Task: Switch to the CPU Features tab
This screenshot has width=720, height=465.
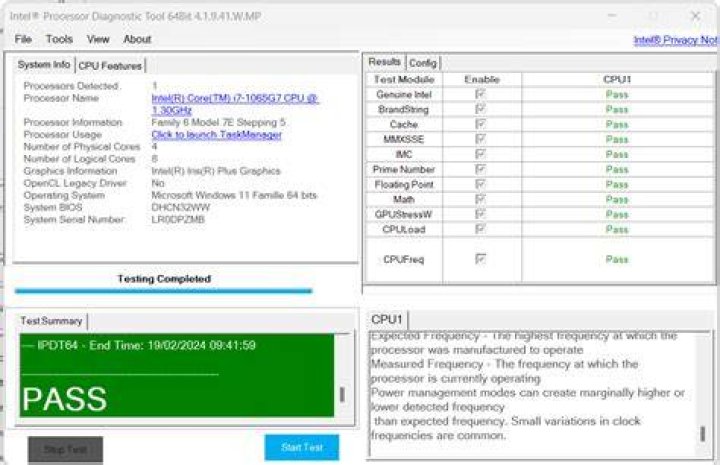Action: 110,66
